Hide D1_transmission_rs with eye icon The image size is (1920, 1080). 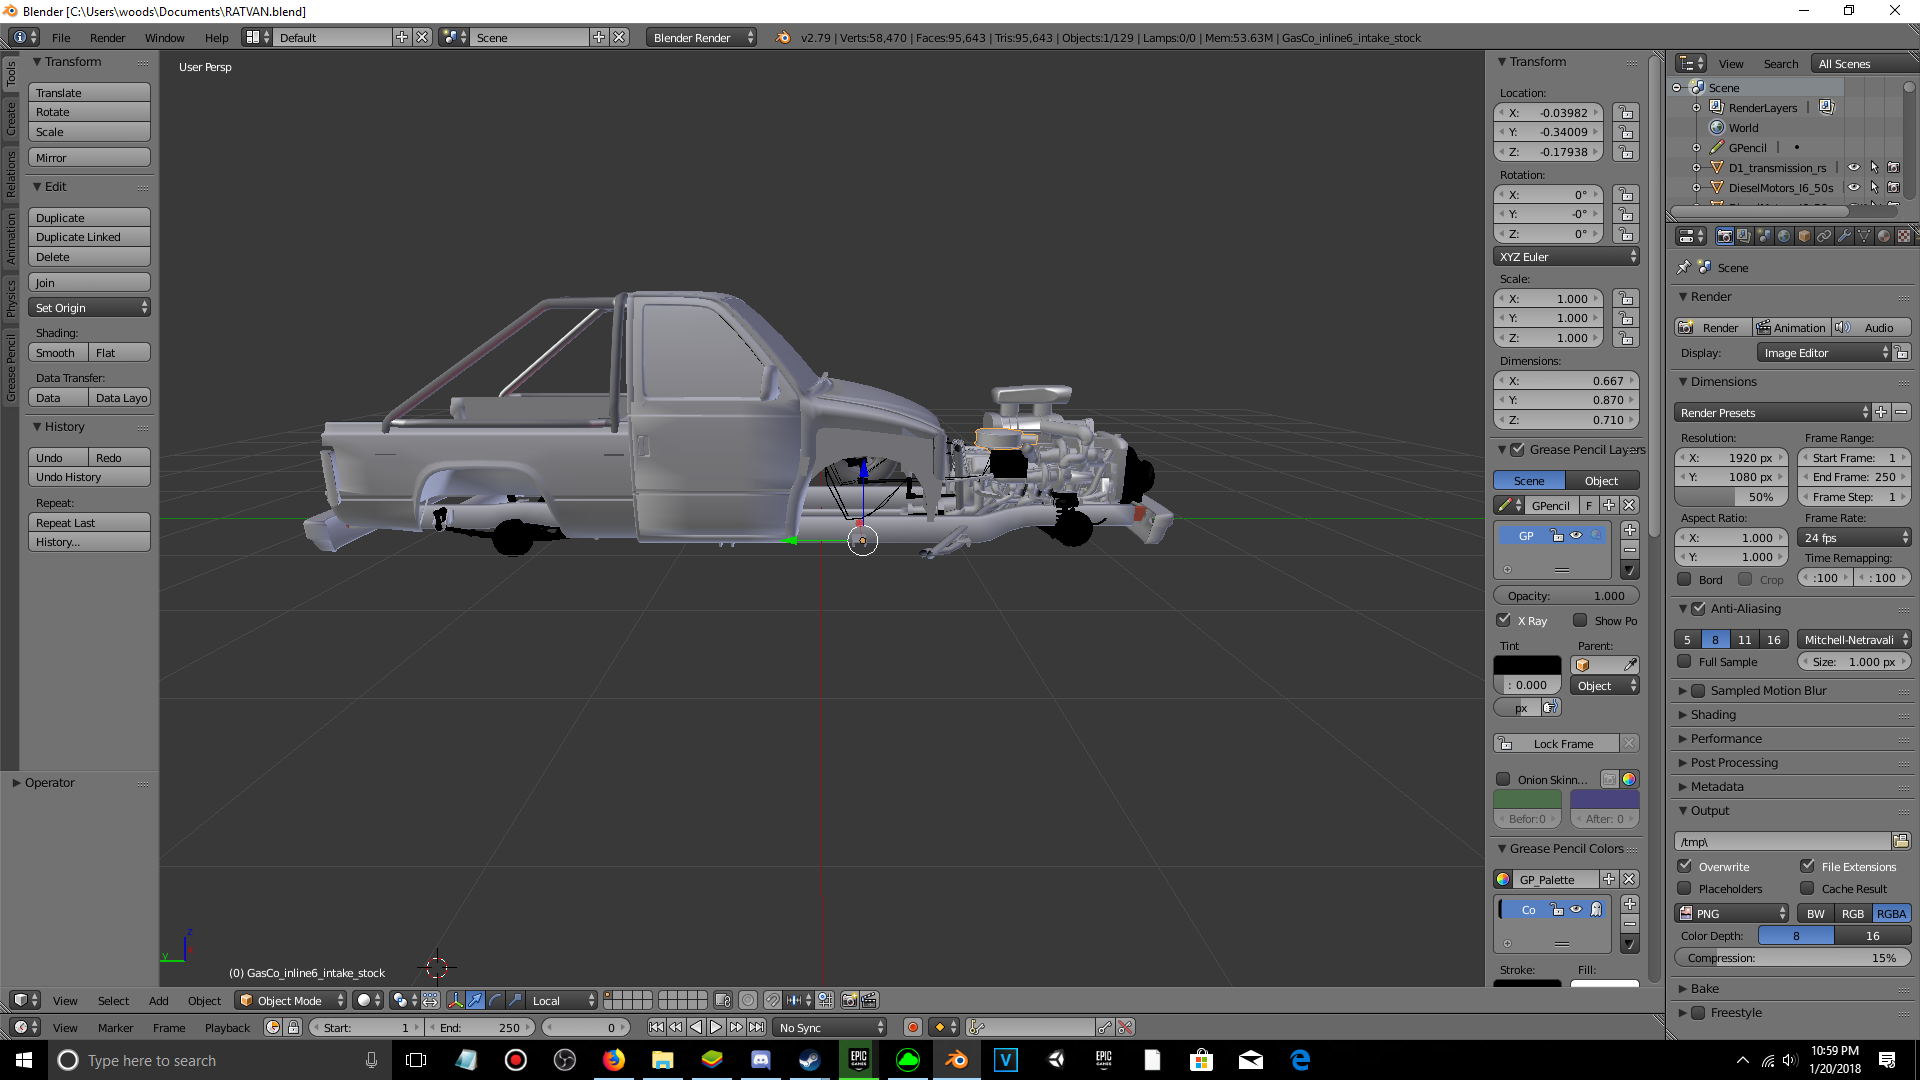[x=1854, y=167]
